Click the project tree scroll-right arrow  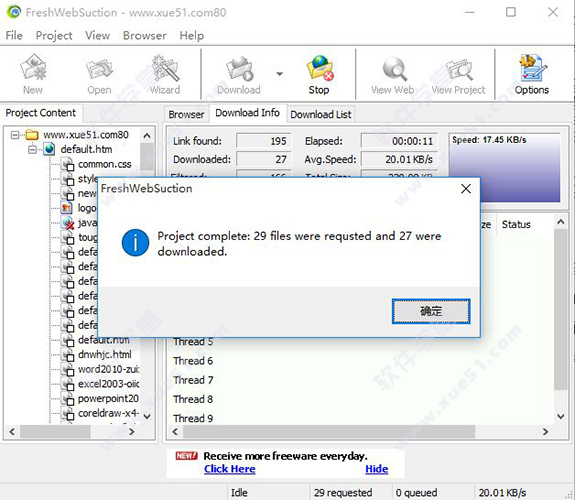click(x=131, y=432)
